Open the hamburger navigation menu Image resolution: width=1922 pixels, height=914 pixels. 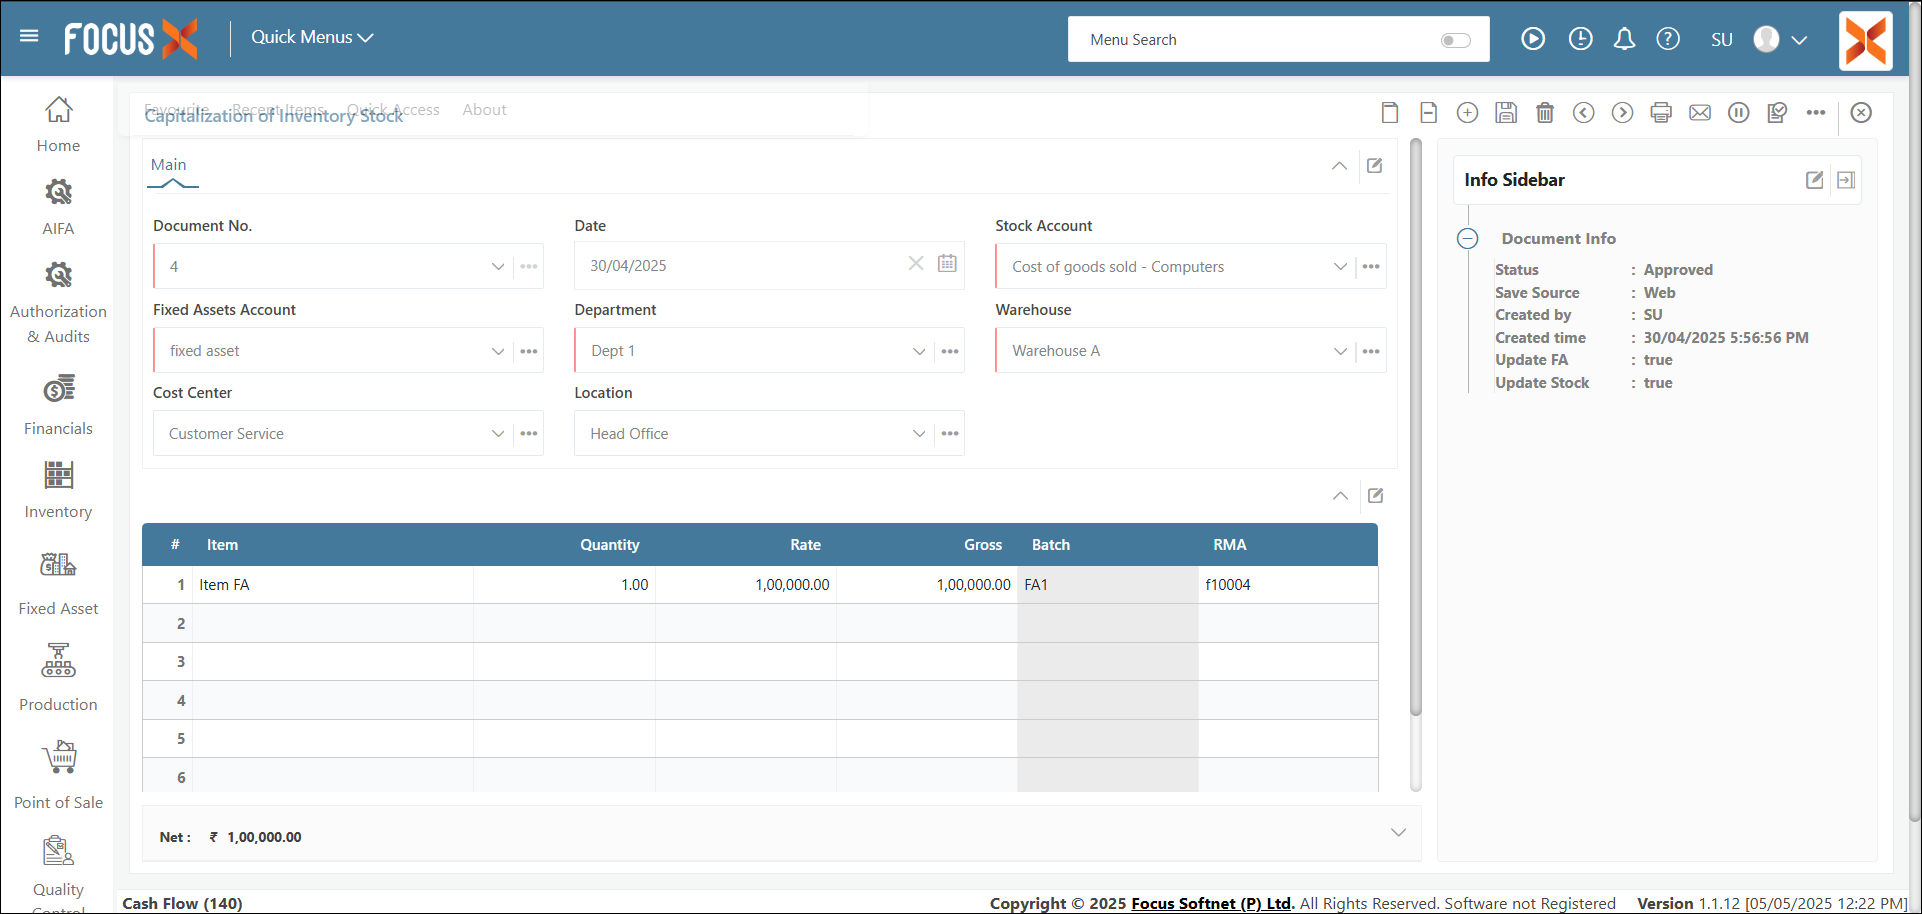click(x=29, y=37)
